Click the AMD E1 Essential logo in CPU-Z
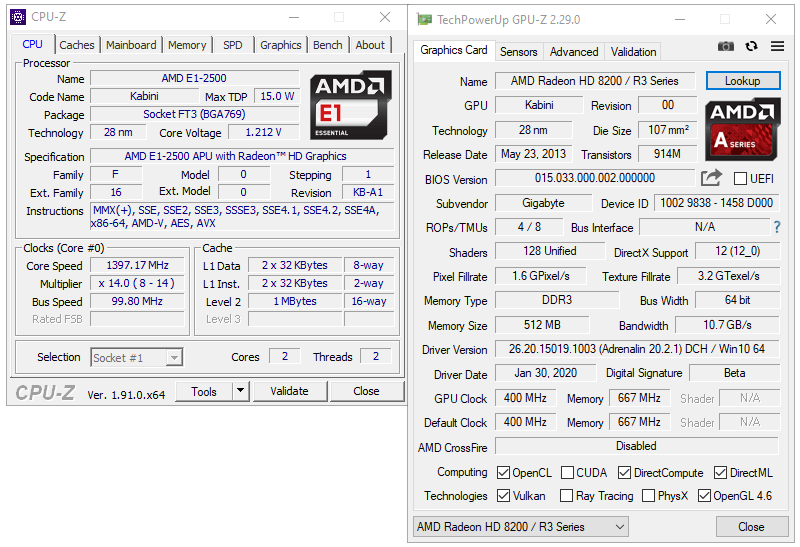 click(351, 105)
